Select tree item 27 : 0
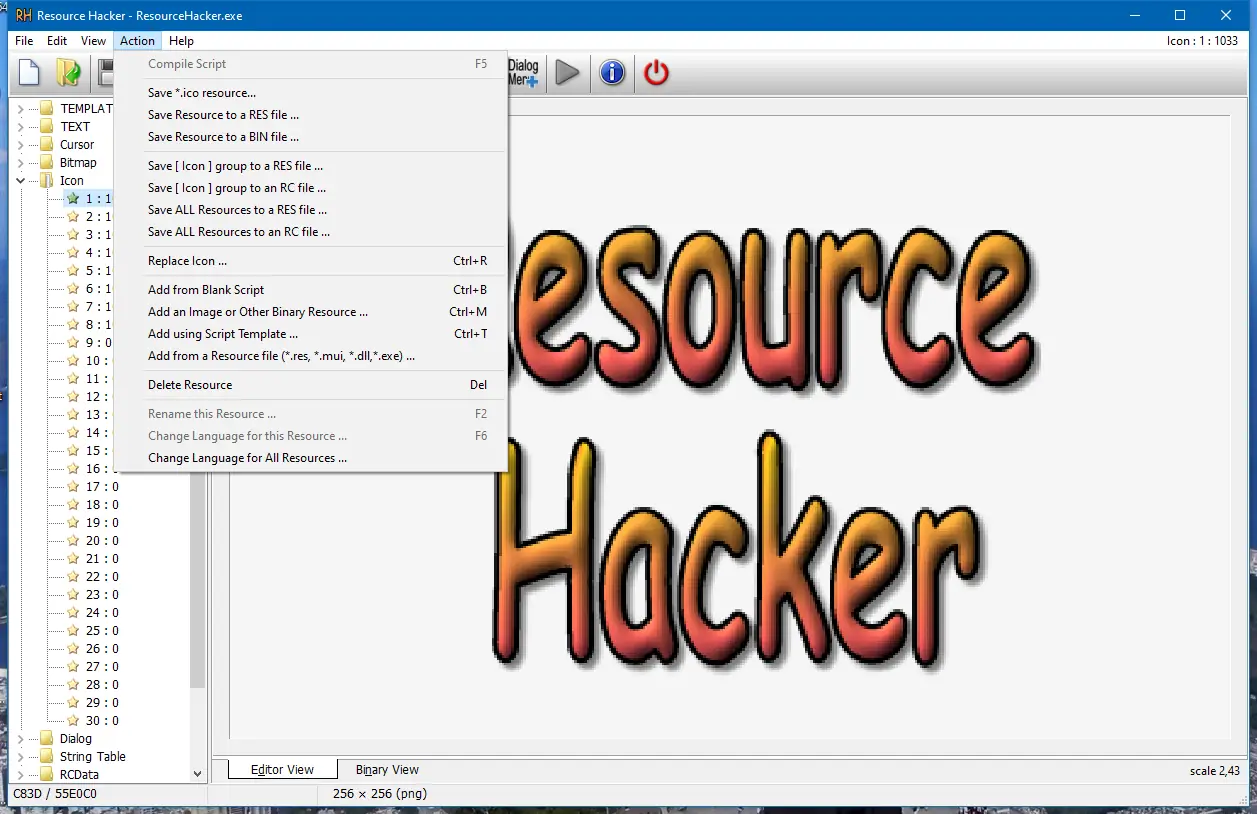This screenshot has height=814, width=1257. point(102,667)
